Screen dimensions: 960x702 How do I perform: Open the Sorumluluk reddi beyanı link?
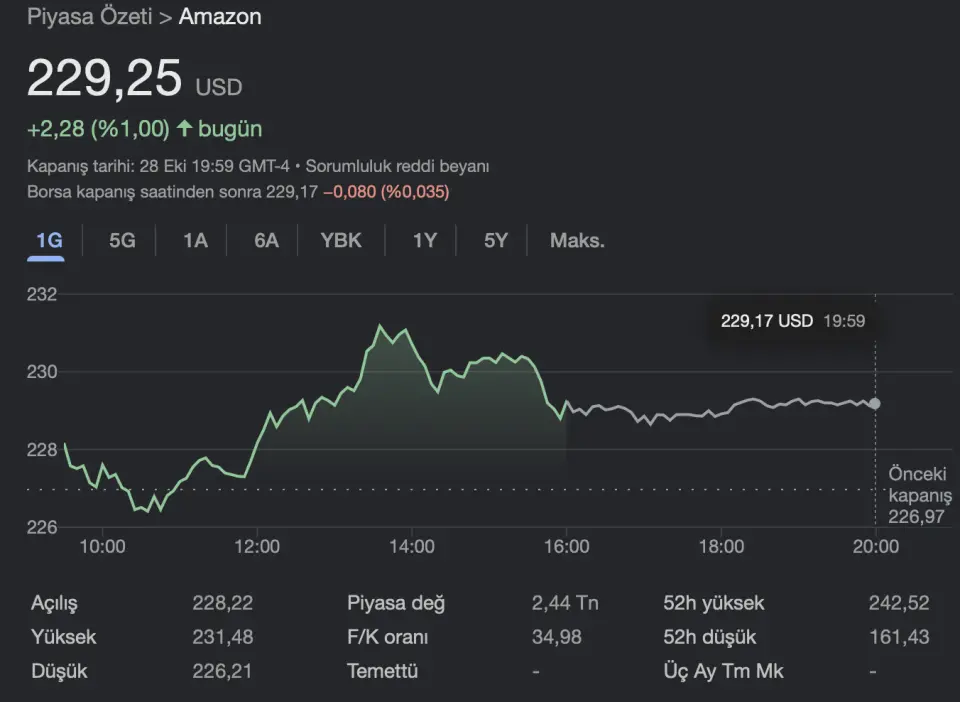(397, 166)
